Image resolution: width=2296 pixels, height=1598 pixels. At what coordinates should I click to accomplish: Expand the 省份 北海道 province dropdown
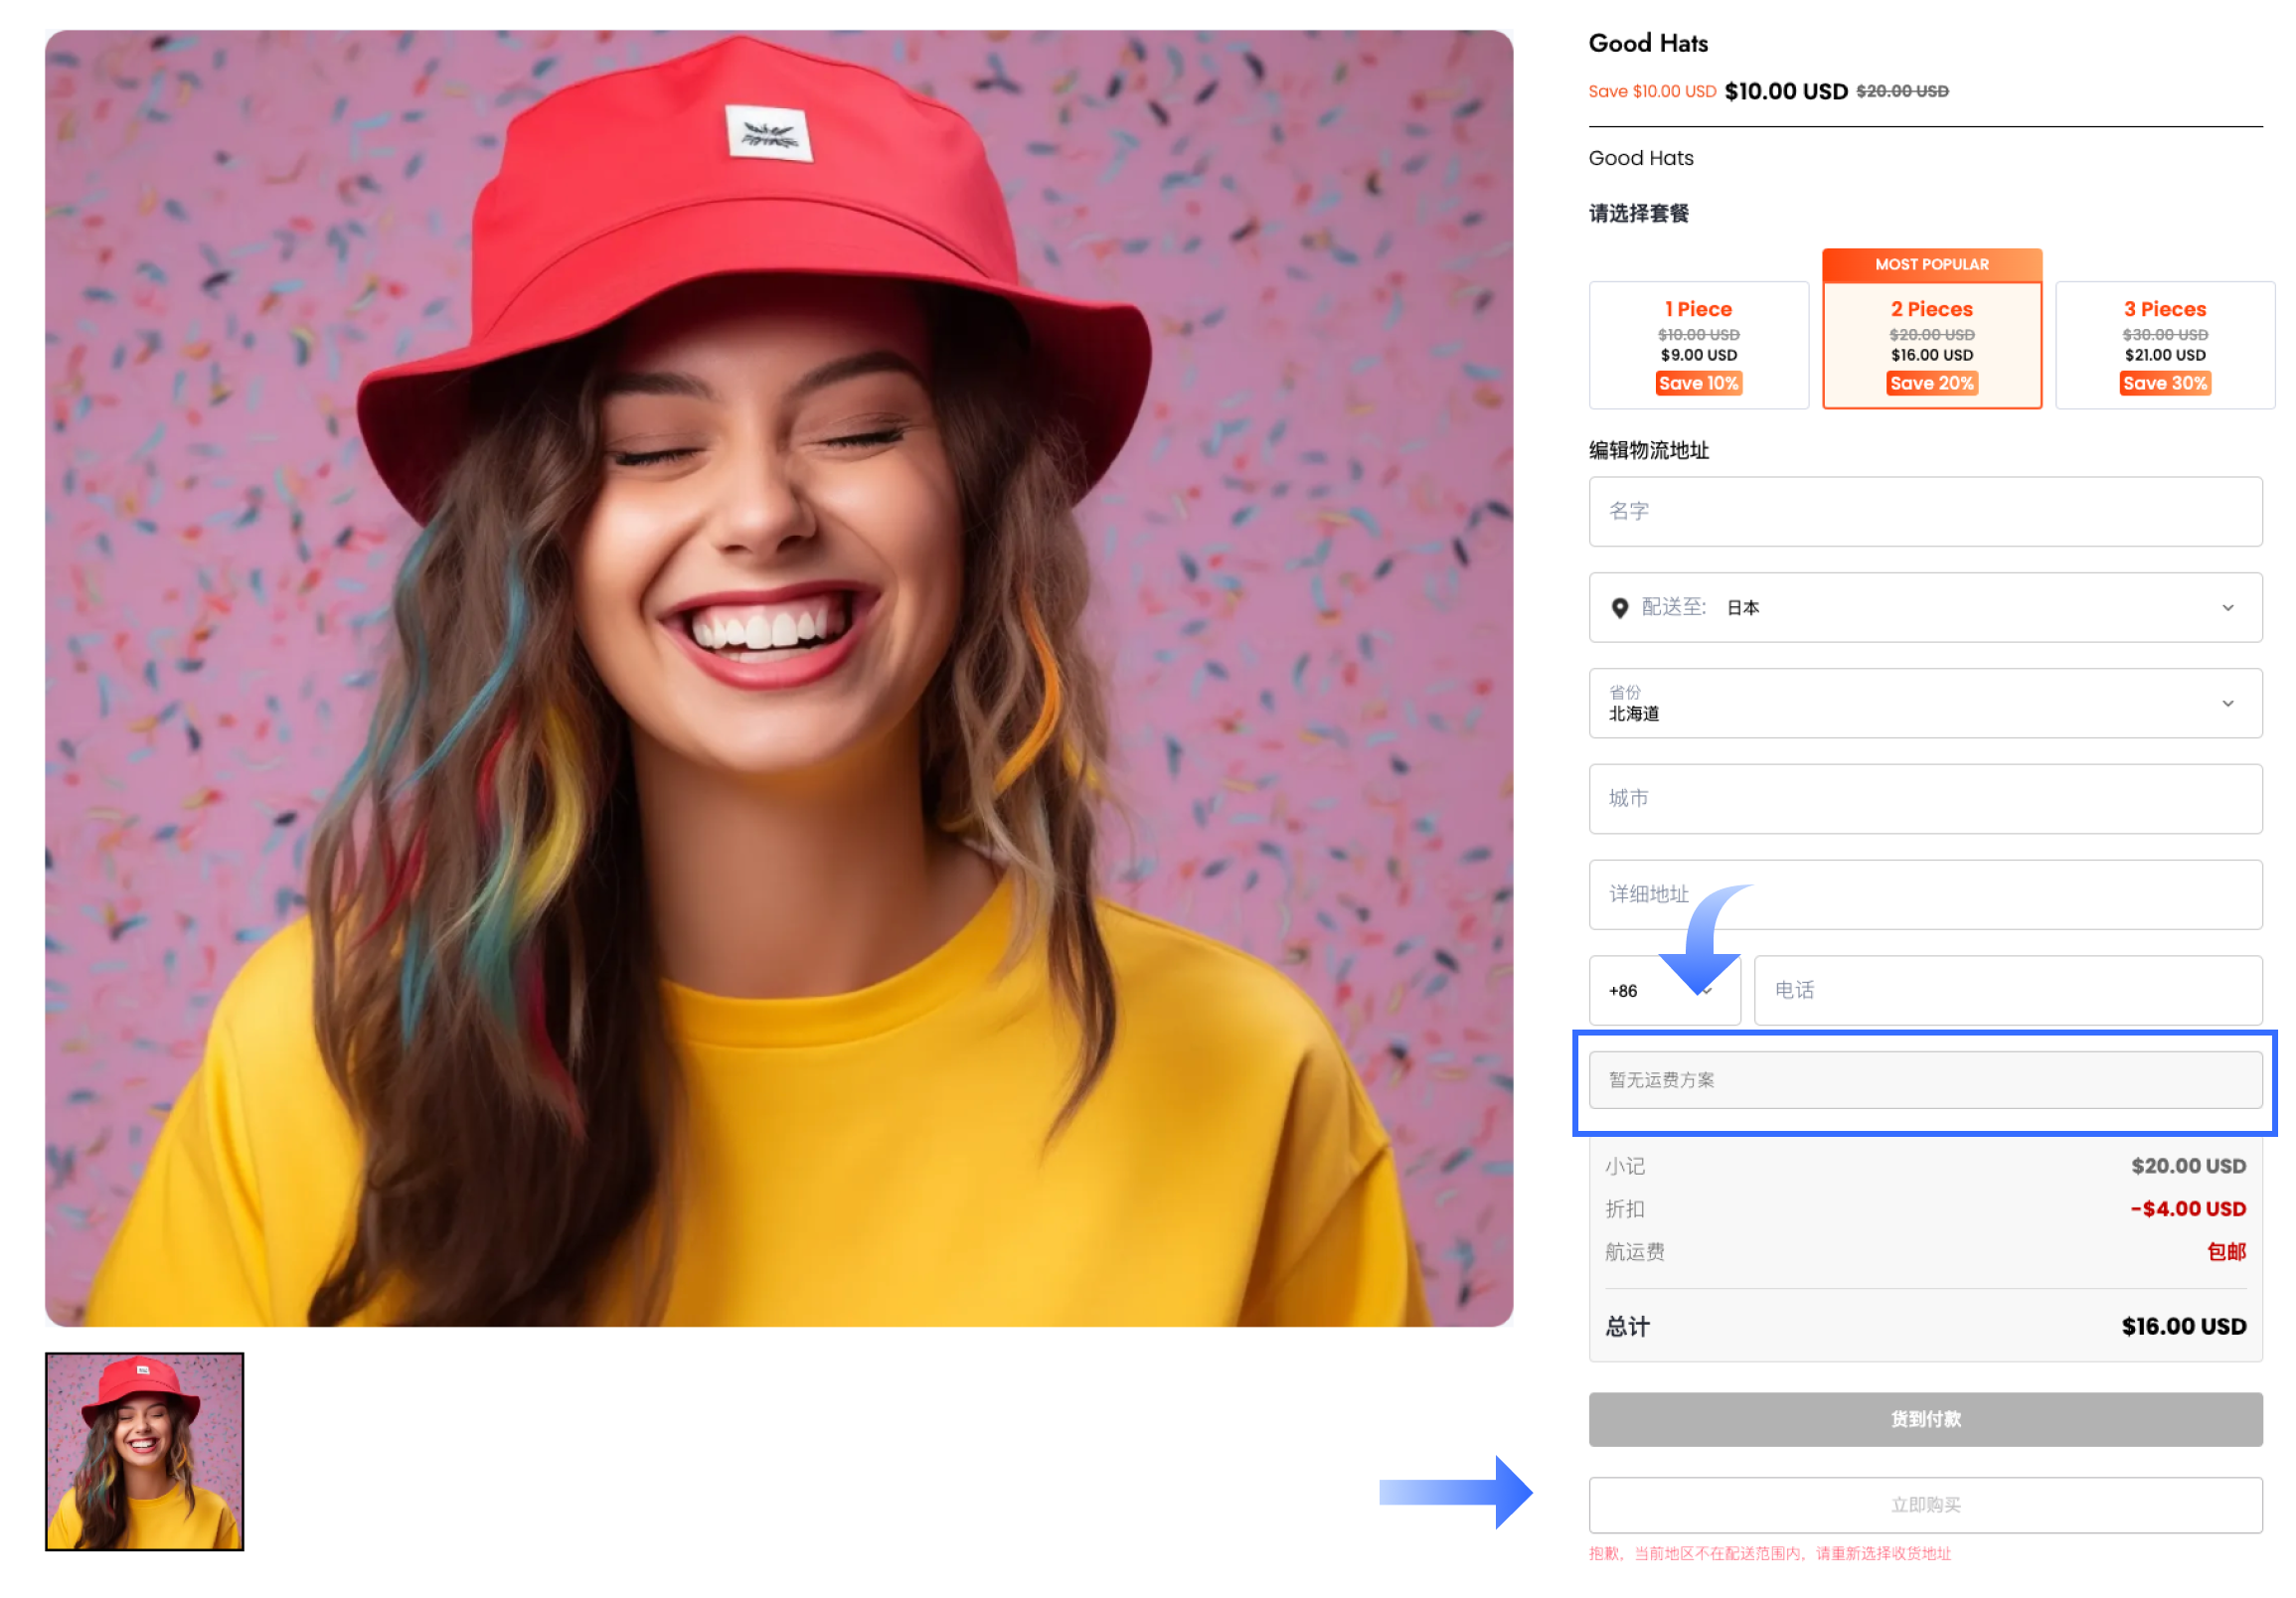pyautogui.click(x=1925, y=703)
